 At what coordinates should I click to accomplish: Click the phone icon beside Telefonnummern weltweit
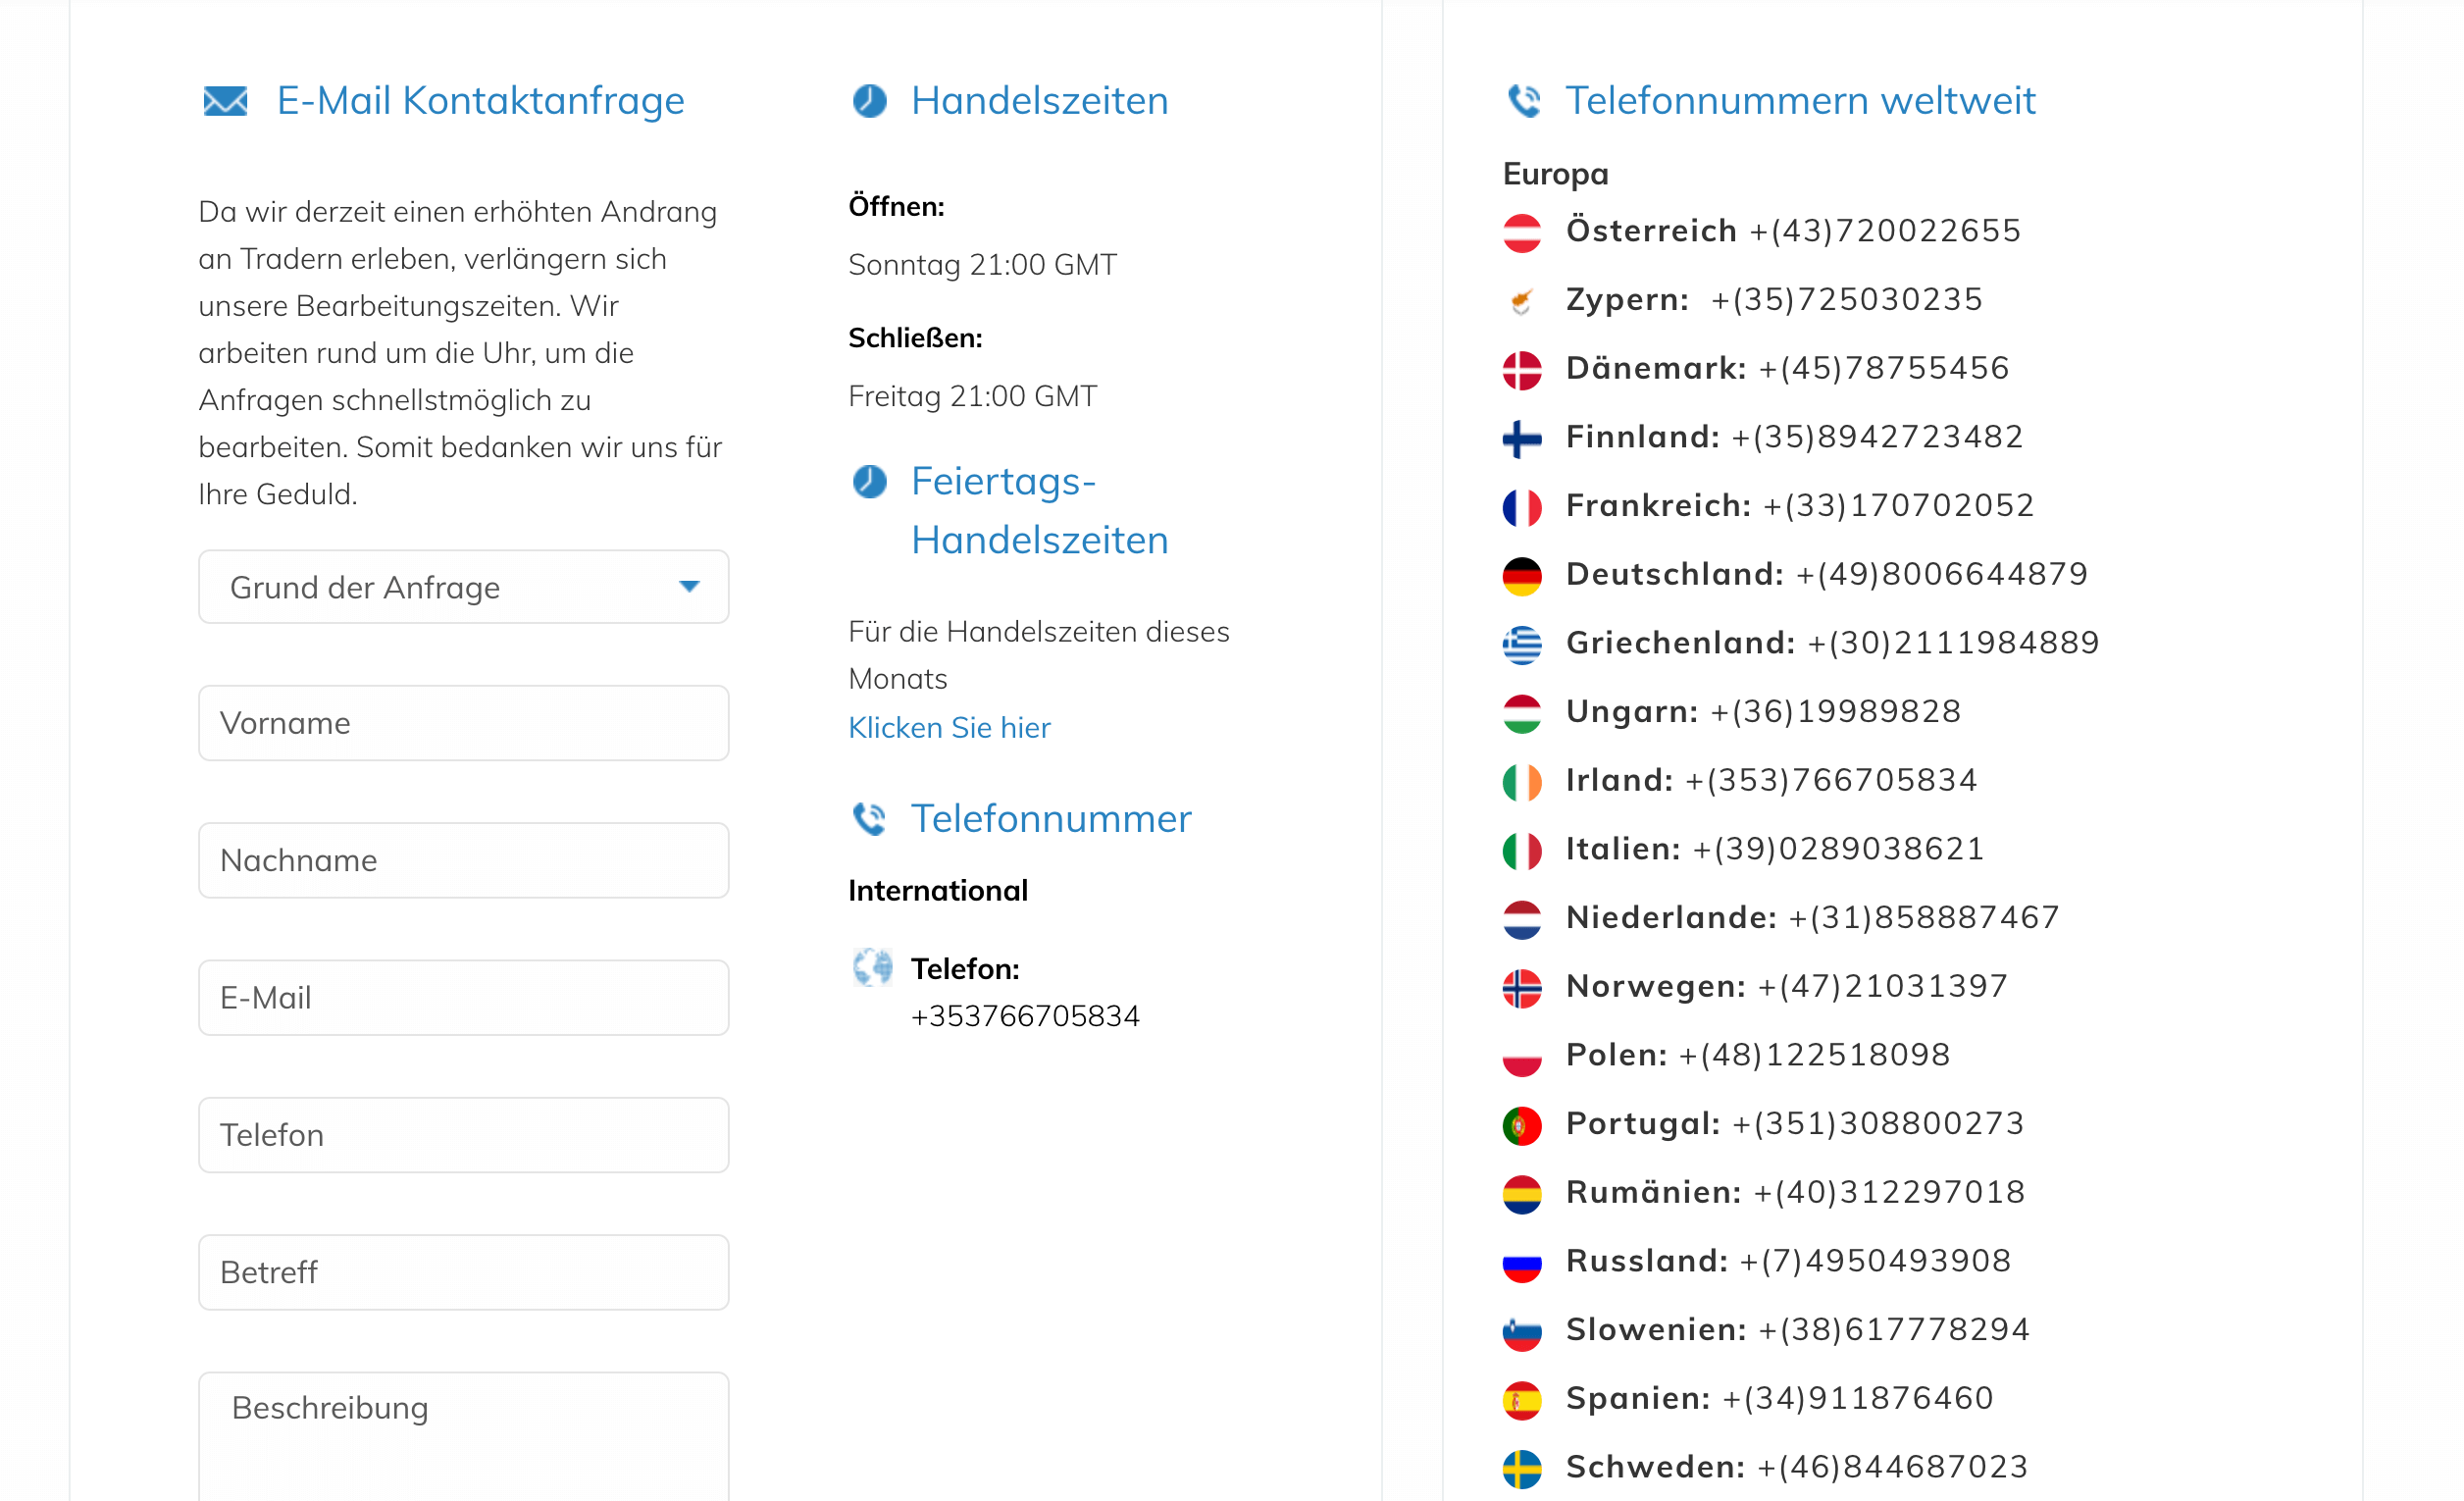tap(1523, 101)
